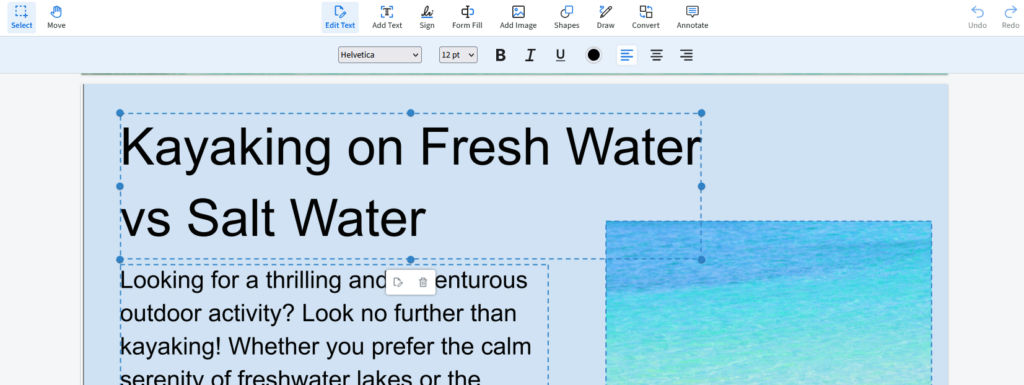Activate the Select tool

click(x=22, y=18)
